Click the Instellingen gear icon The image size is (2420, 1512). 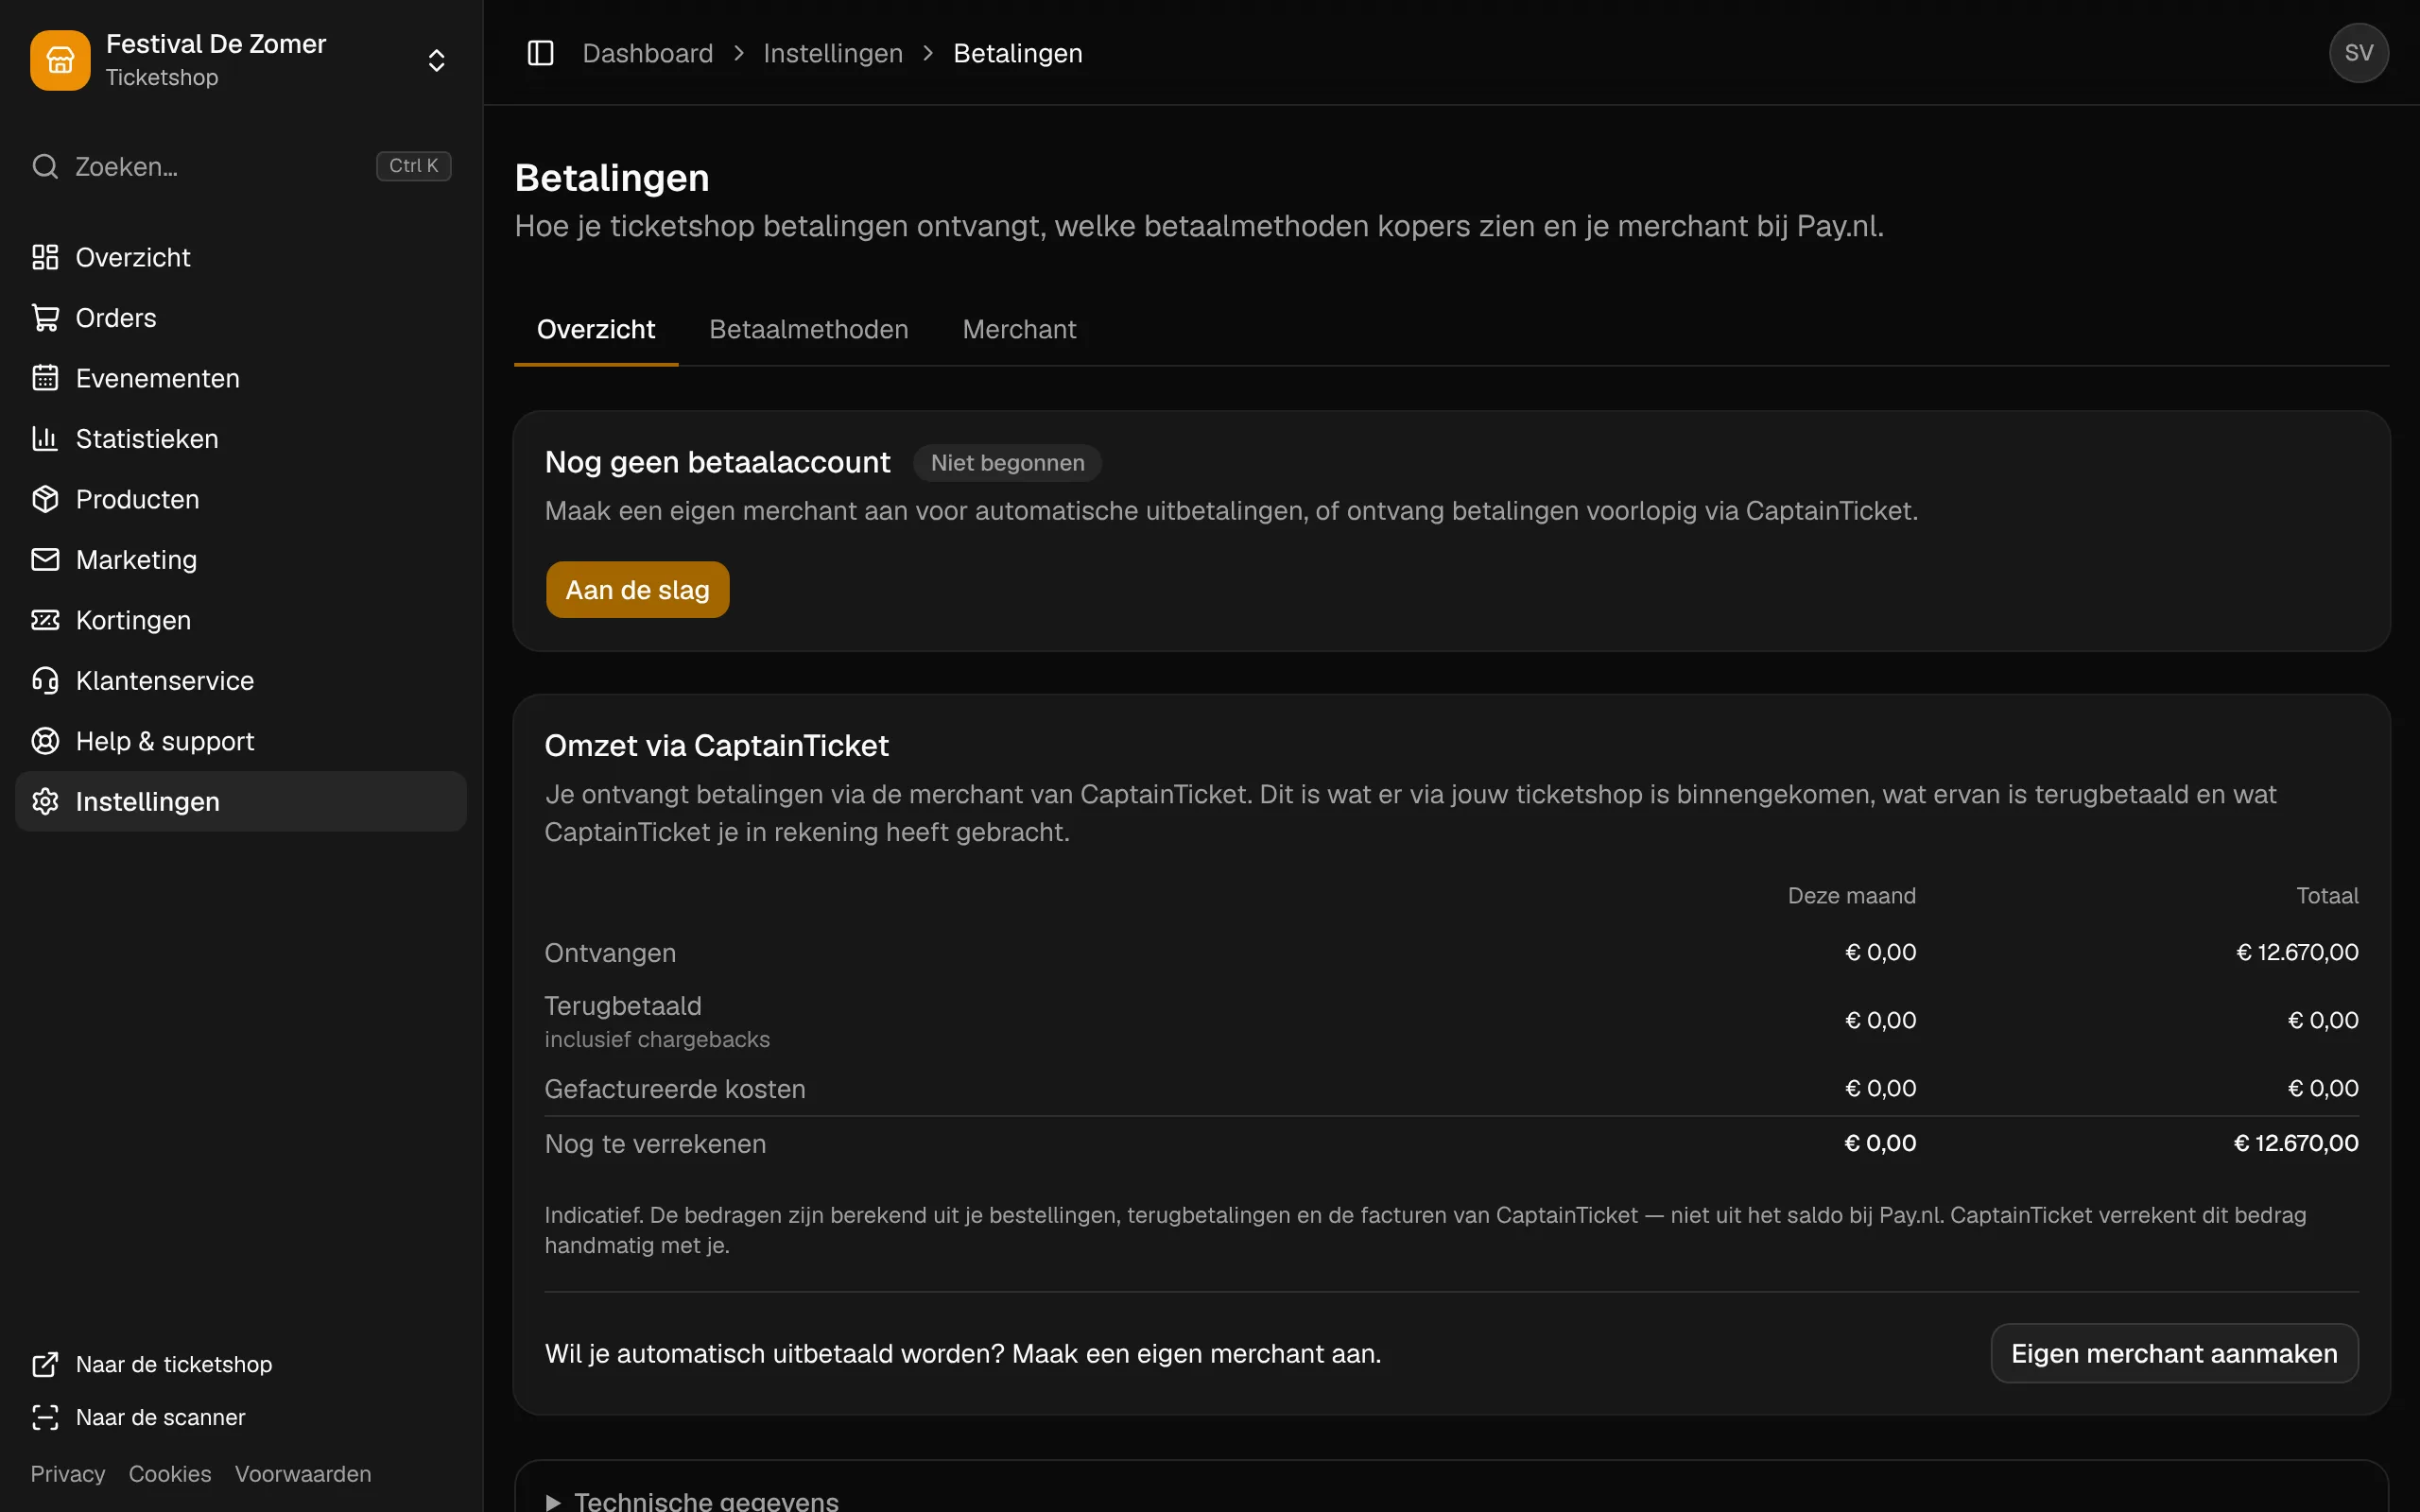(x=45, y=802)
